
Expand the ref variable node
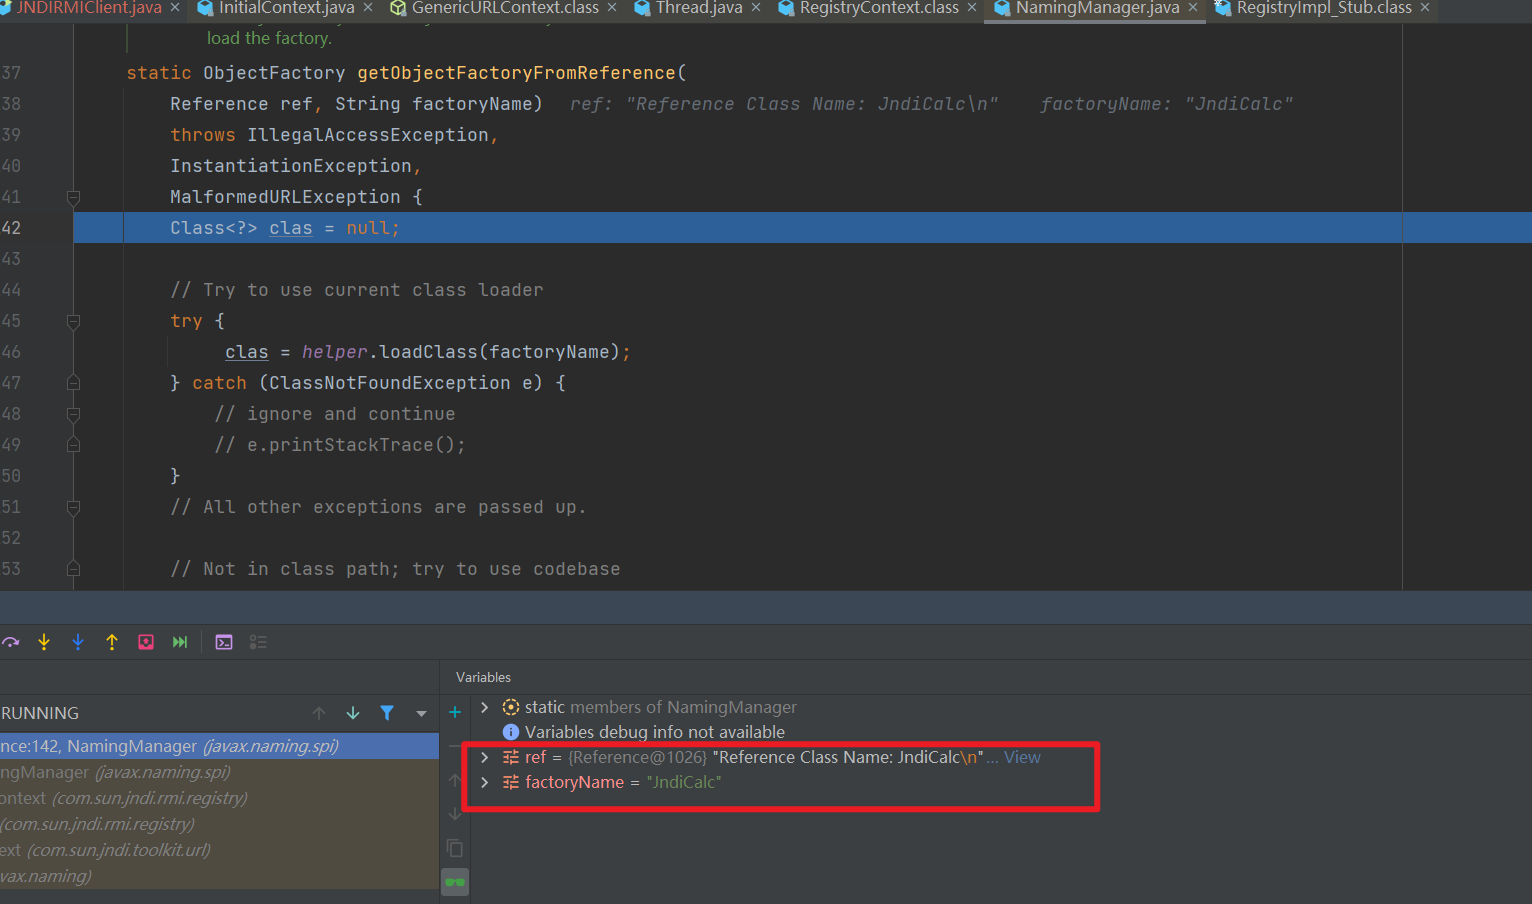485,757
